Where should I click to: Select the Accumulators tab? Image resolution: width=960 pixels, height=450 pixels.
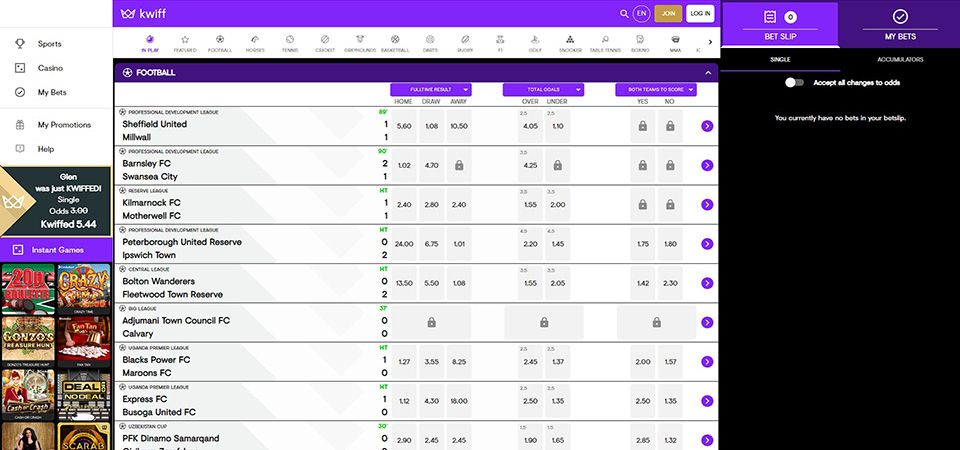point(900,59)
